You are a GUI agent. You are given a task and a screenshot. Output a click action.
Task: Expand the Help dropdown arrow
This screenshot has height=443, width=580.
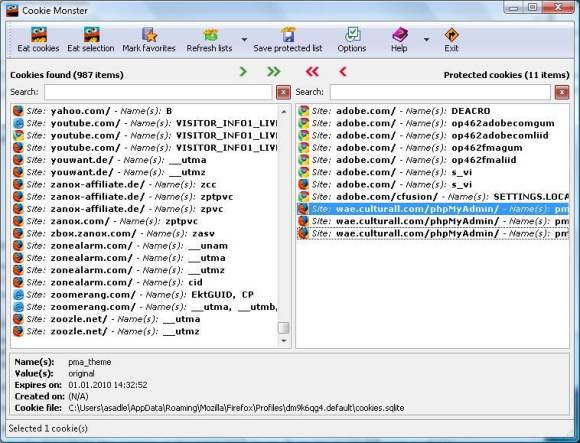[x=426, y=39]
